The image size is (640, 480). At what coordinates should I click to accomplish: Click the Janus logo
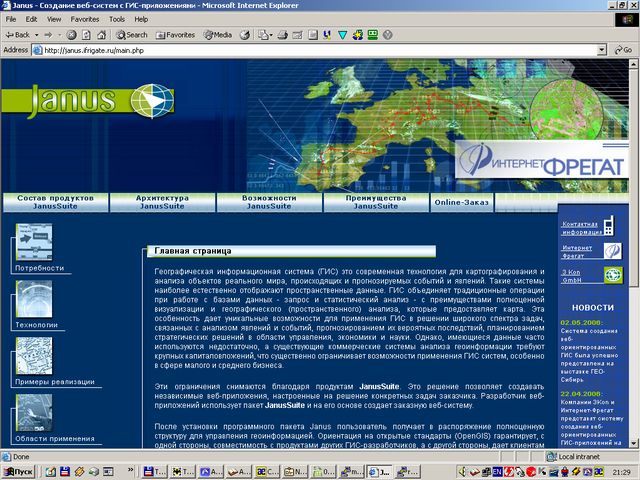[88, 101]
